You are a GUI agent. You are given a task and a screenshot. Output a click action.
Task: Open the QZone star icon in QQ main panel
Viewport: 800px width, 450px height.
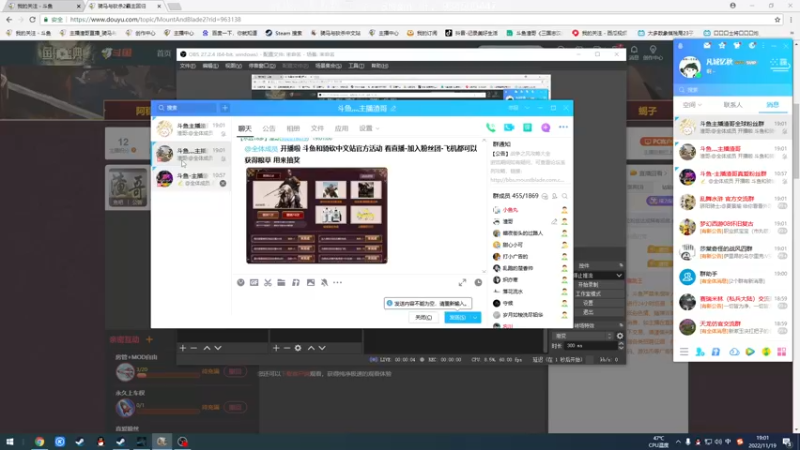pyautogui.click(x=722, y=45)
